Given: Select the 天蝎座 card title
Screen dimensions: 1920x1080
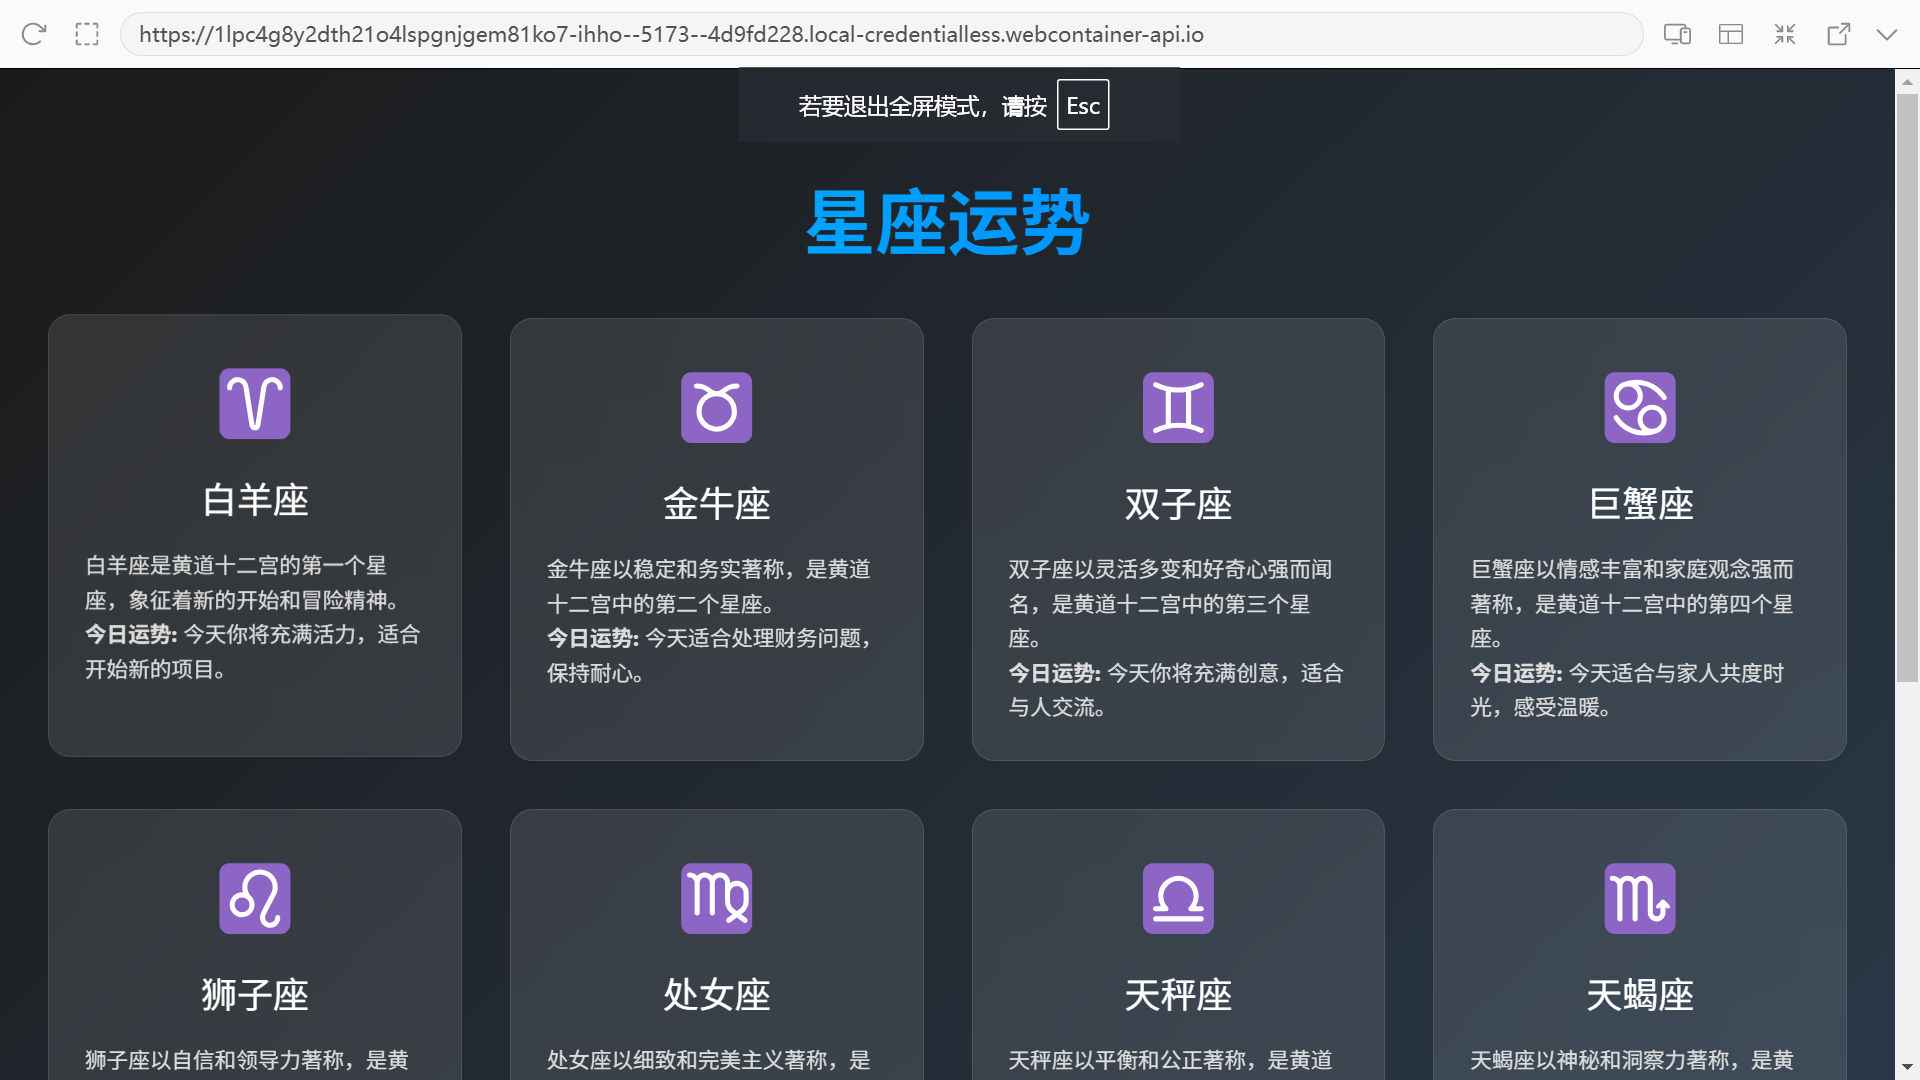Looking at the screenshot, I should [1640, 995].
